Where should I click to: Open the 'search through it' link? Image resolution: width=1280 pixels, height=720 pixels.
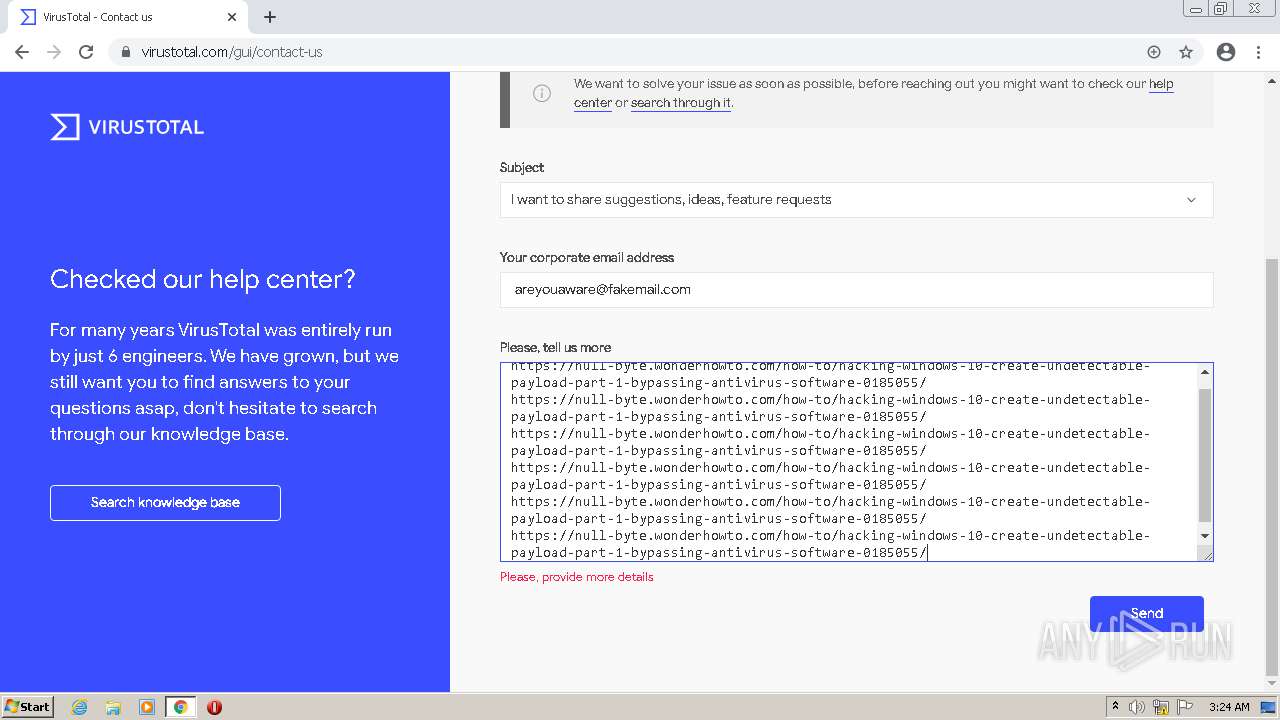pos(681,103)
